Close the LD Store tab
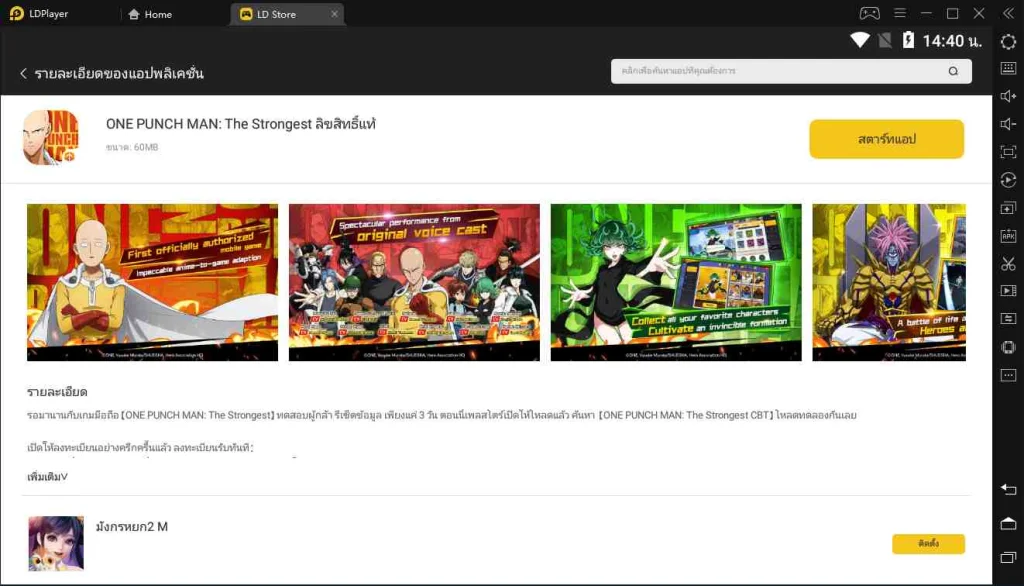 pyautogui.click(x=334, y=14)
